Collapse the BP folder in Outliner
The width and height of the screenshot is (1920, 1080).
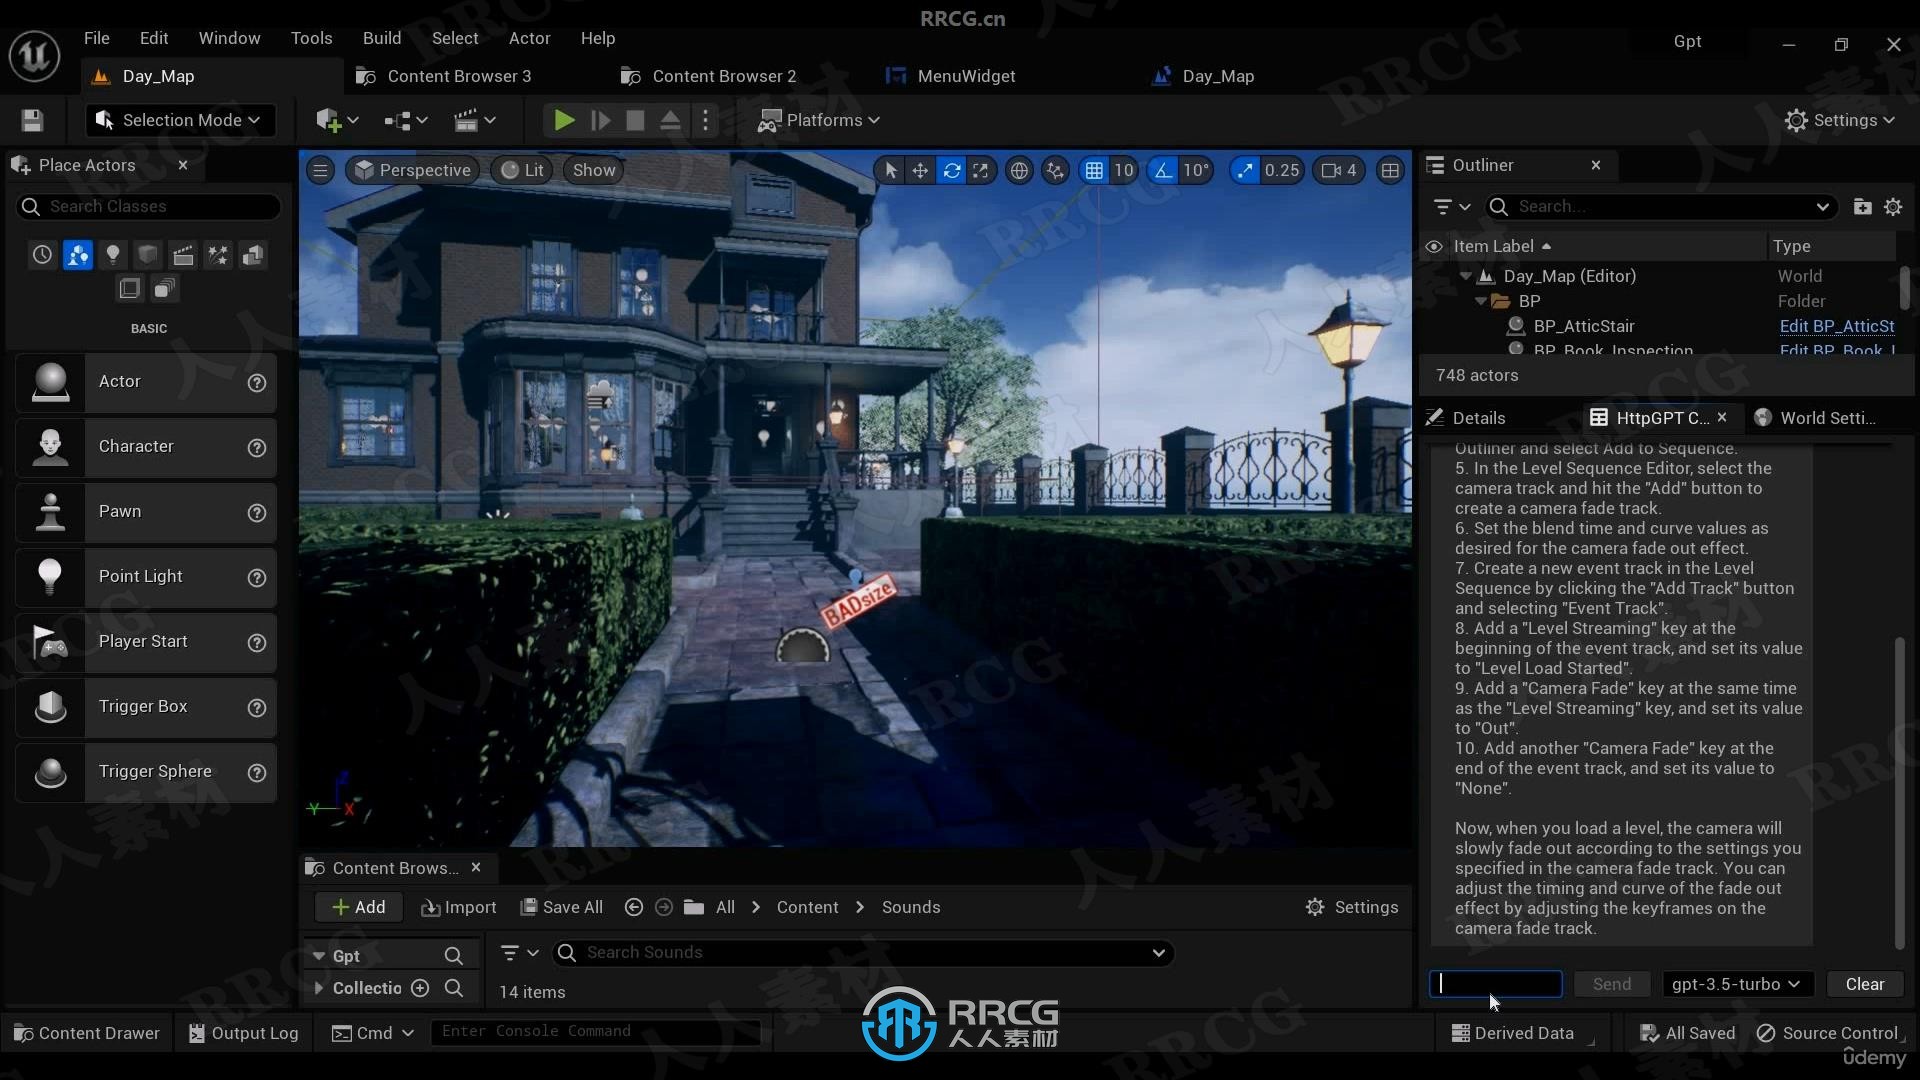click(x=1481, y=301)
